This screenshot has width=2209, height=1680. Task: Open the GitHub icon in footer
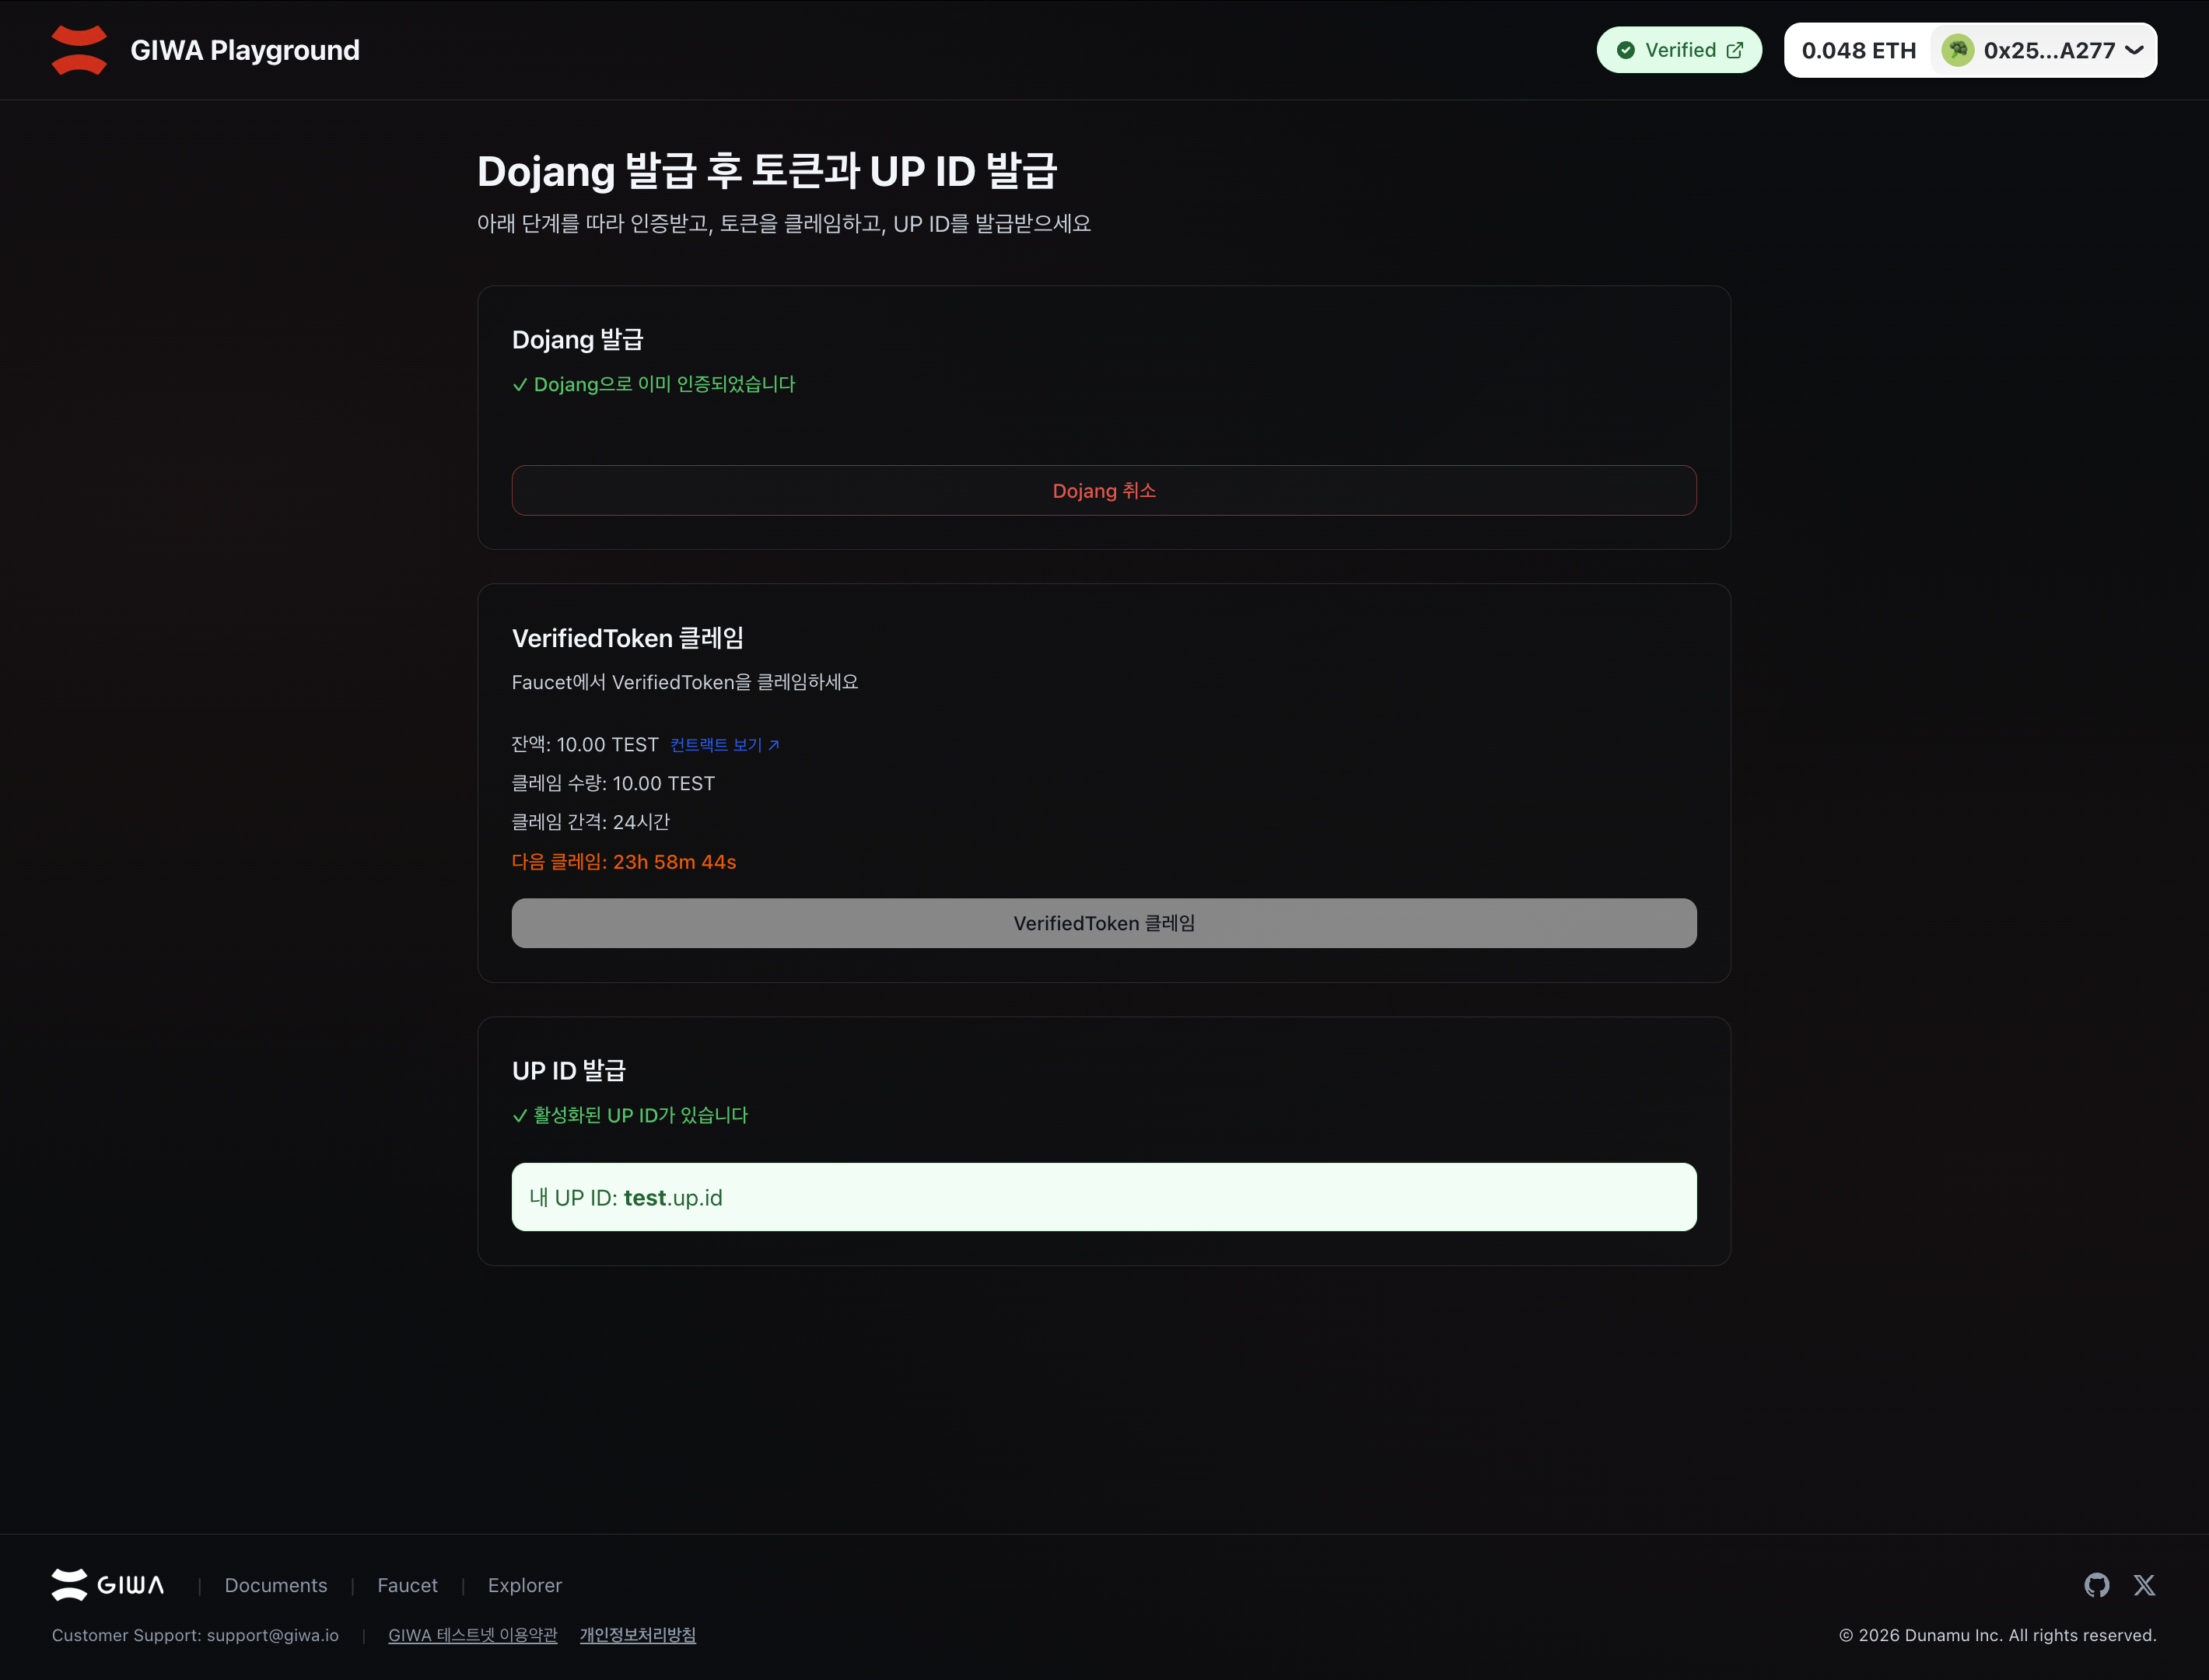[2096, 1585]
